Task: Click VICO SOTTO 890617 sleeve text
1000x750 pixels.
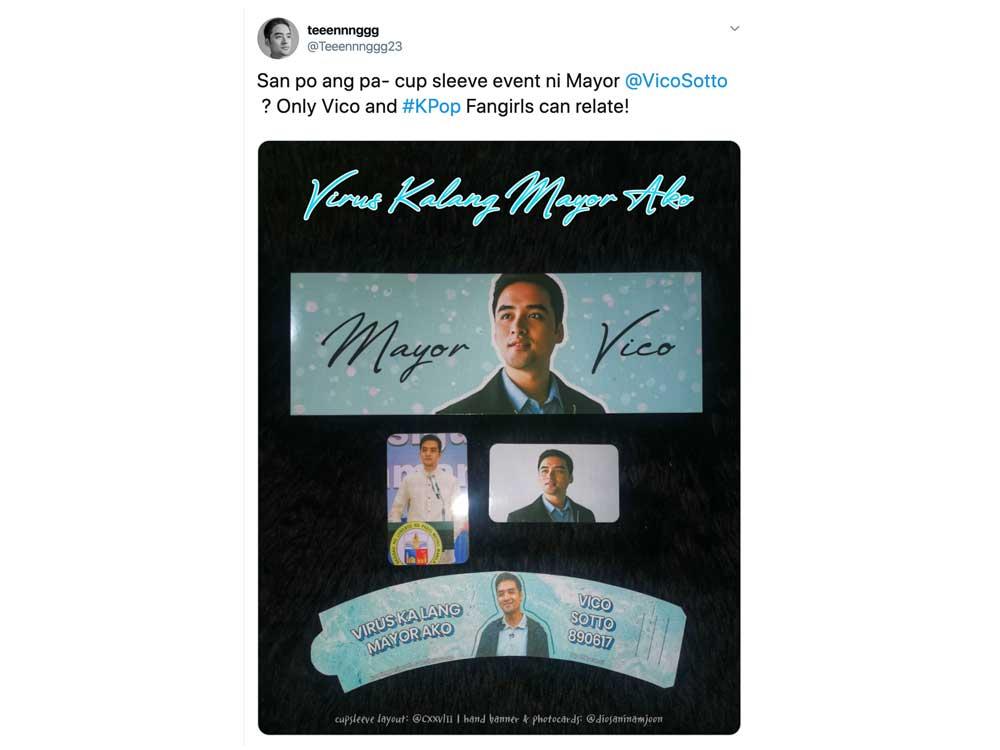Action: tap(592, 621)
